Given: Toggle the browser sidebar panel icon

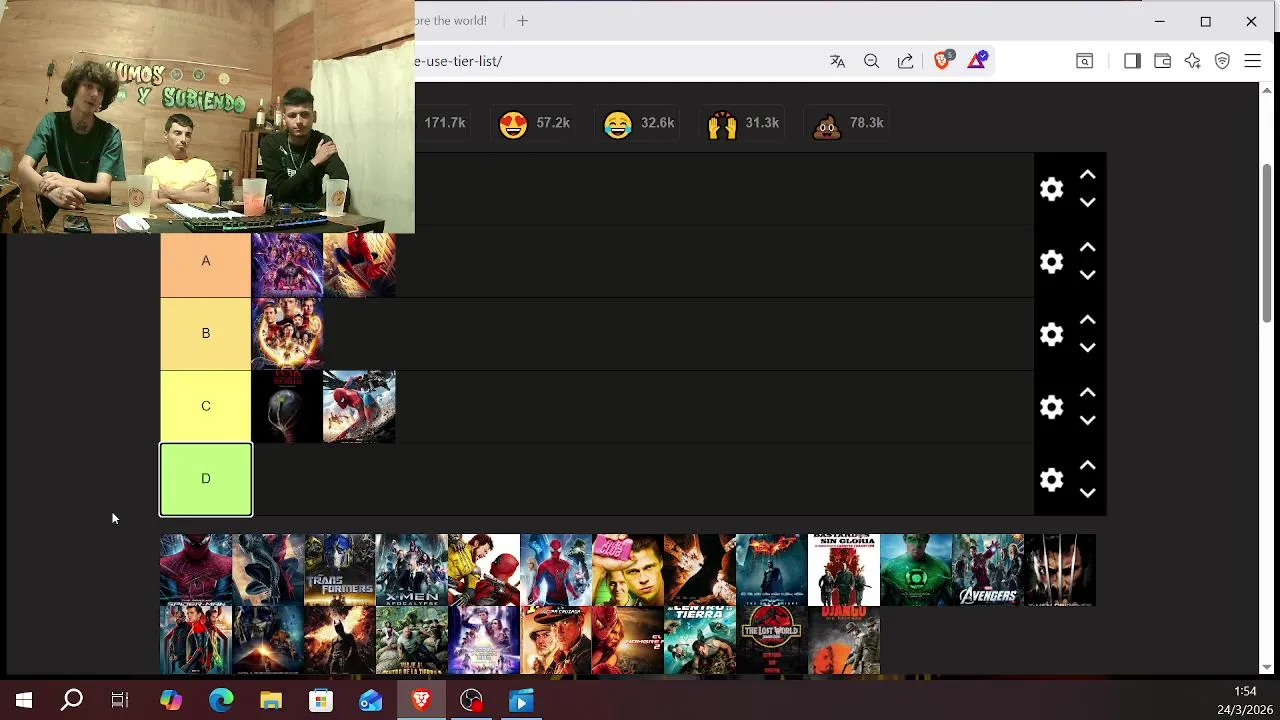Looking at the screenshot, I should pos(1132,61).
